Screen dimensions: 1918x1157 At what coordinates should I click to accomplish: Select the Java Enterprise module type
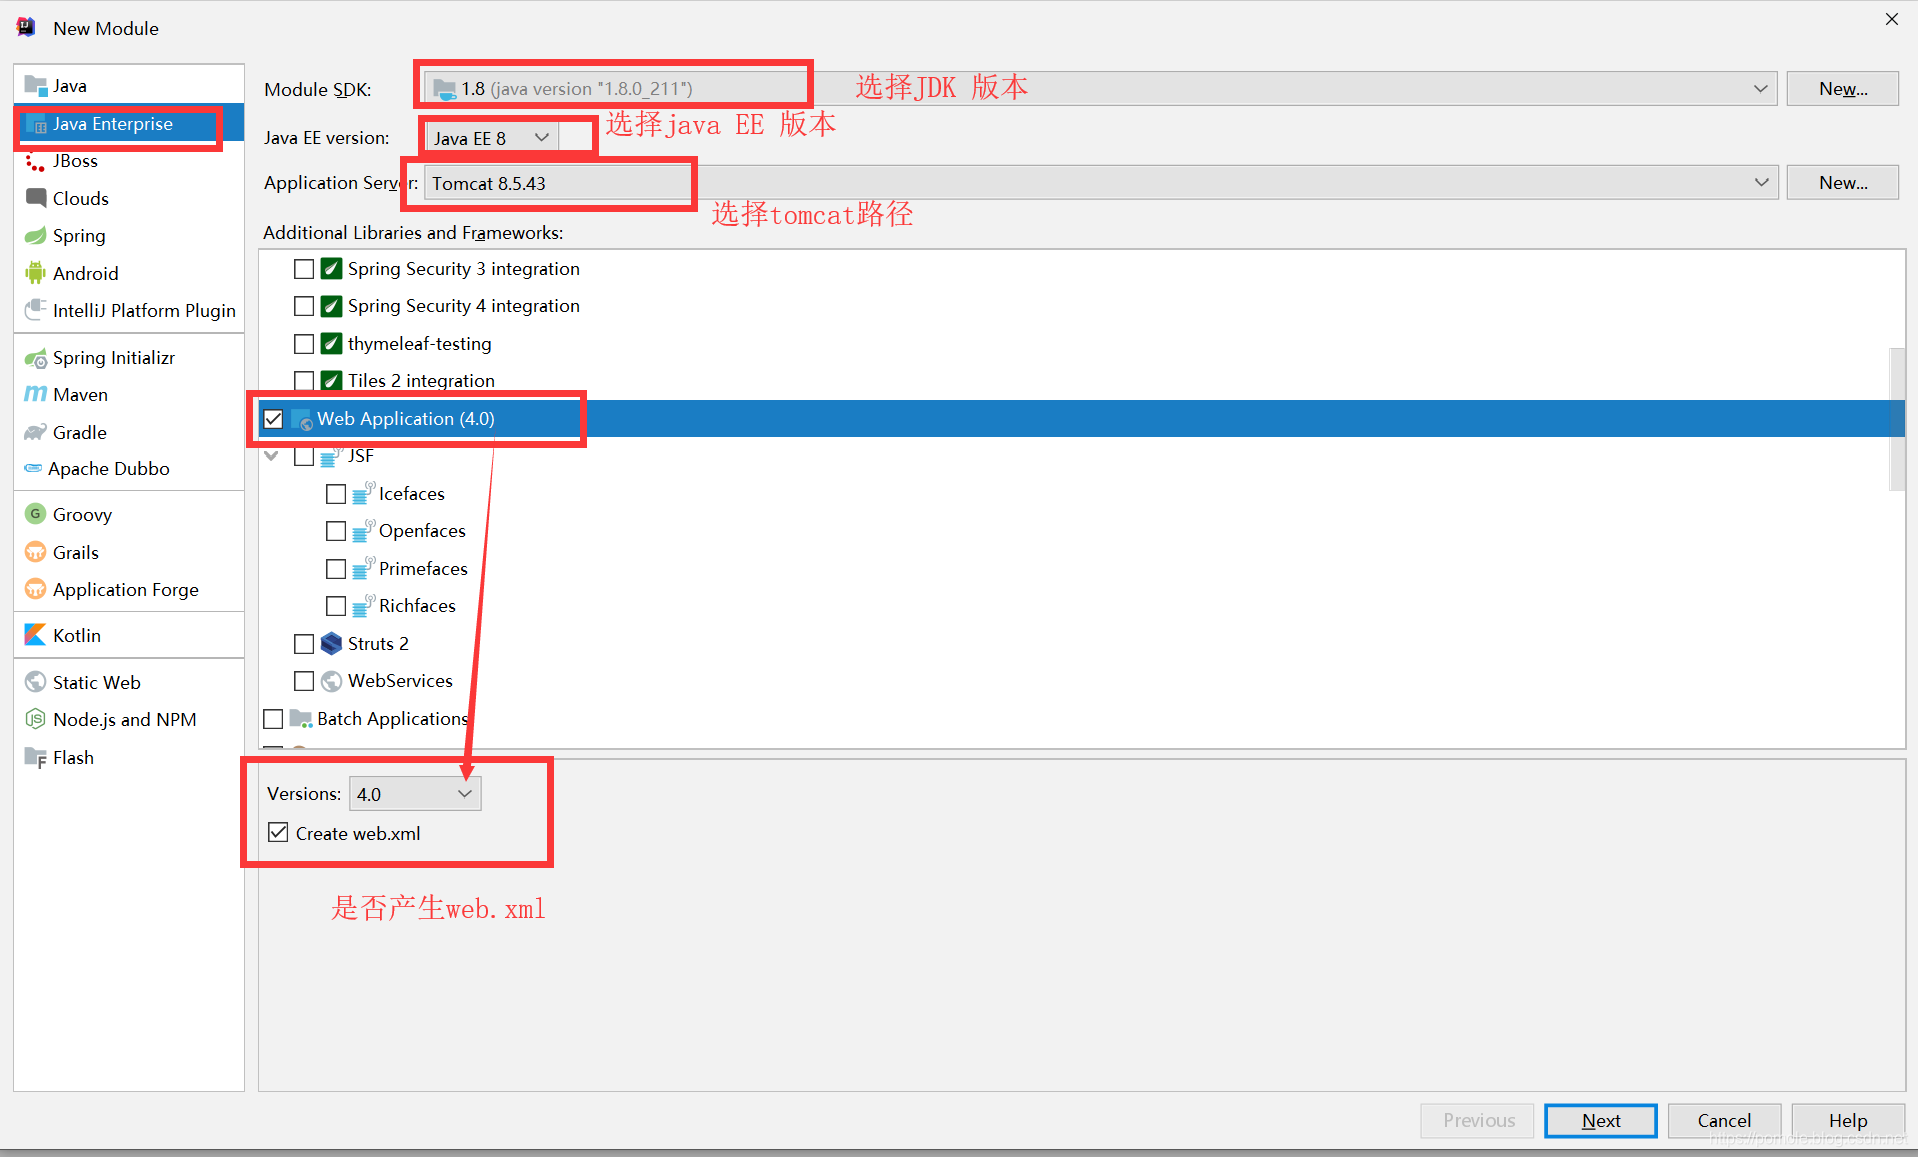pyautogui.click(x=129, y=124)
